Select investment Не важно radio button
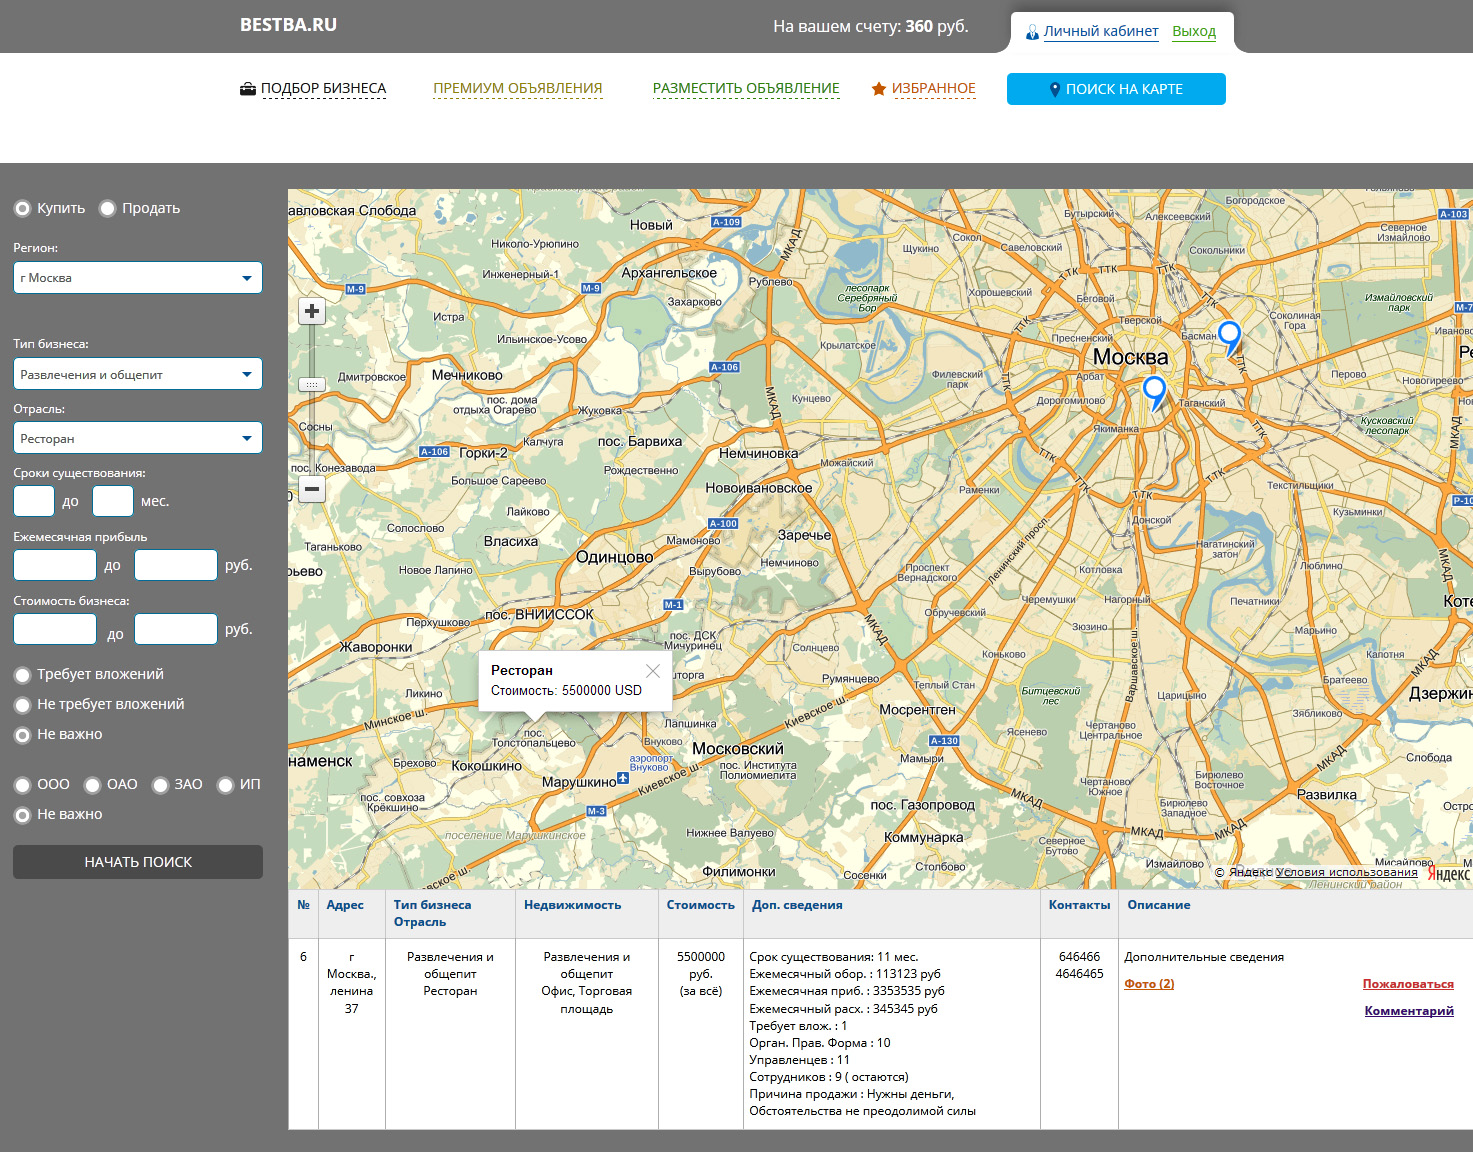The image size is (1473, 1152). click(x=22, y=735)
